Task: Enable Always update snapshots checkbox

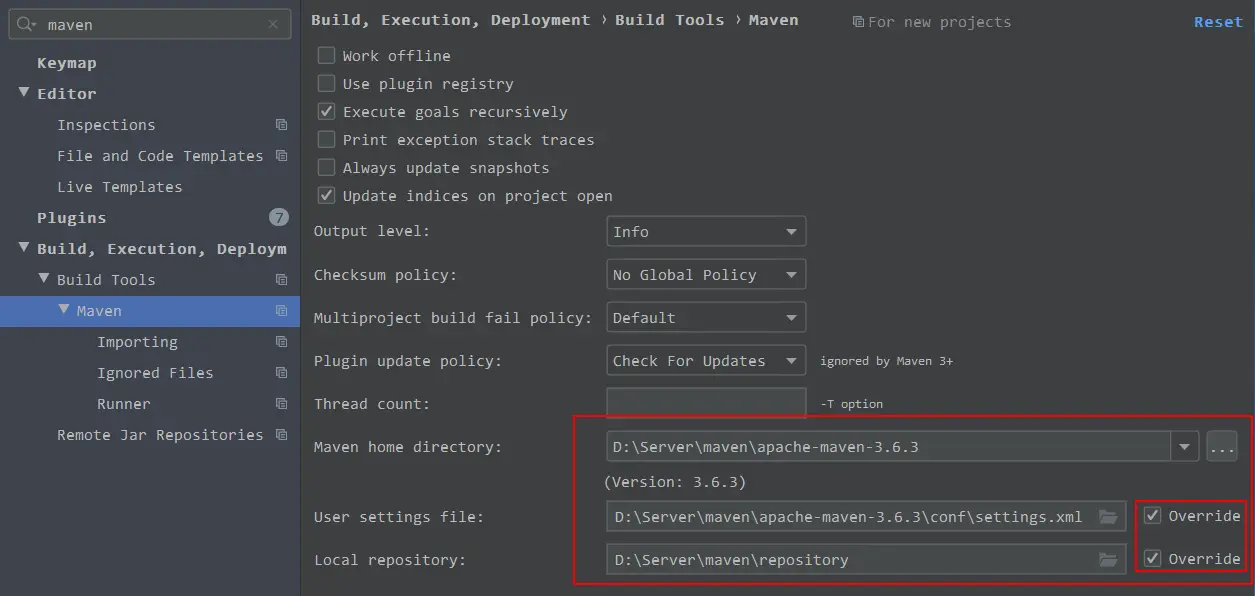Action: click(326, 167)
